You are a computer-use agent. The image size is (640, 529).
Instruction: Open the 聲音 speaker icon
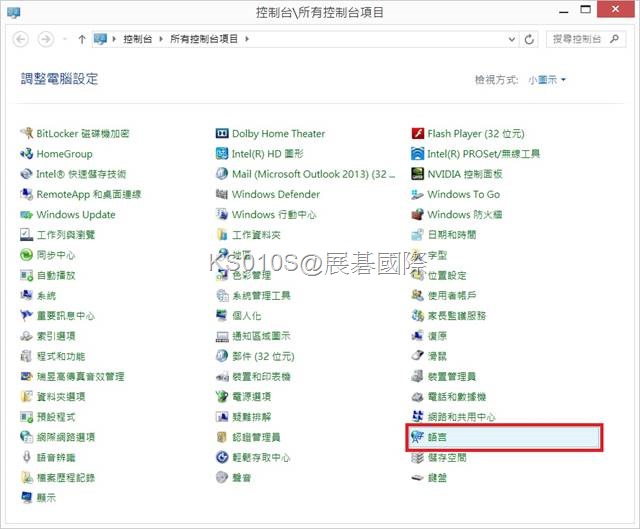pyautogui.click(x=222, y=477)
